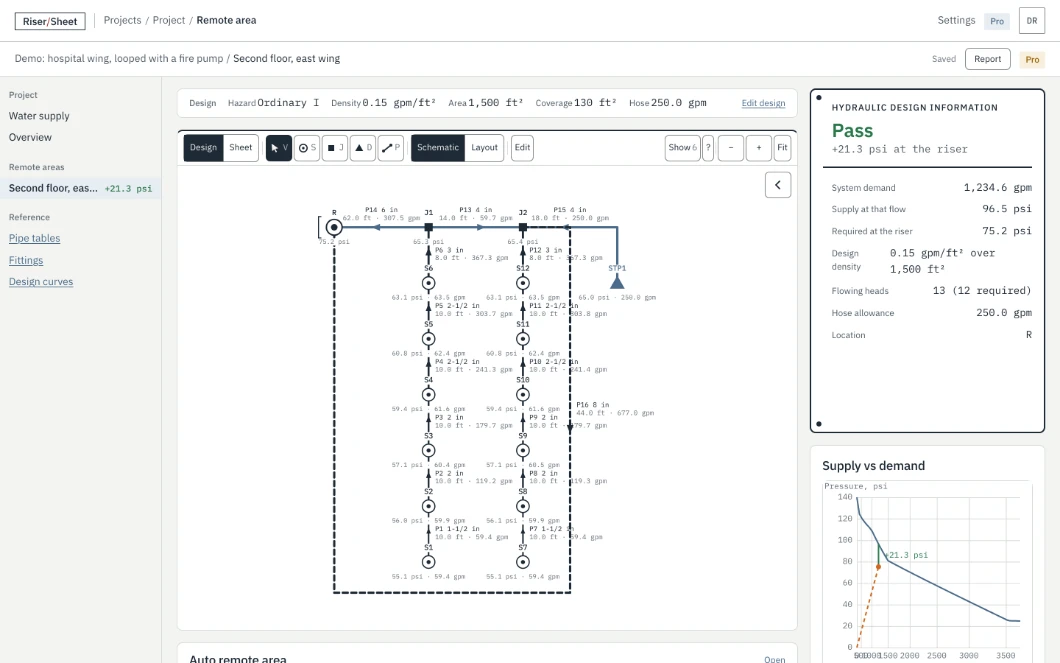The height and width of the screenshot is (663, 1060).
Task: Open Water supply in sidebar
Action: click(39, 116)
